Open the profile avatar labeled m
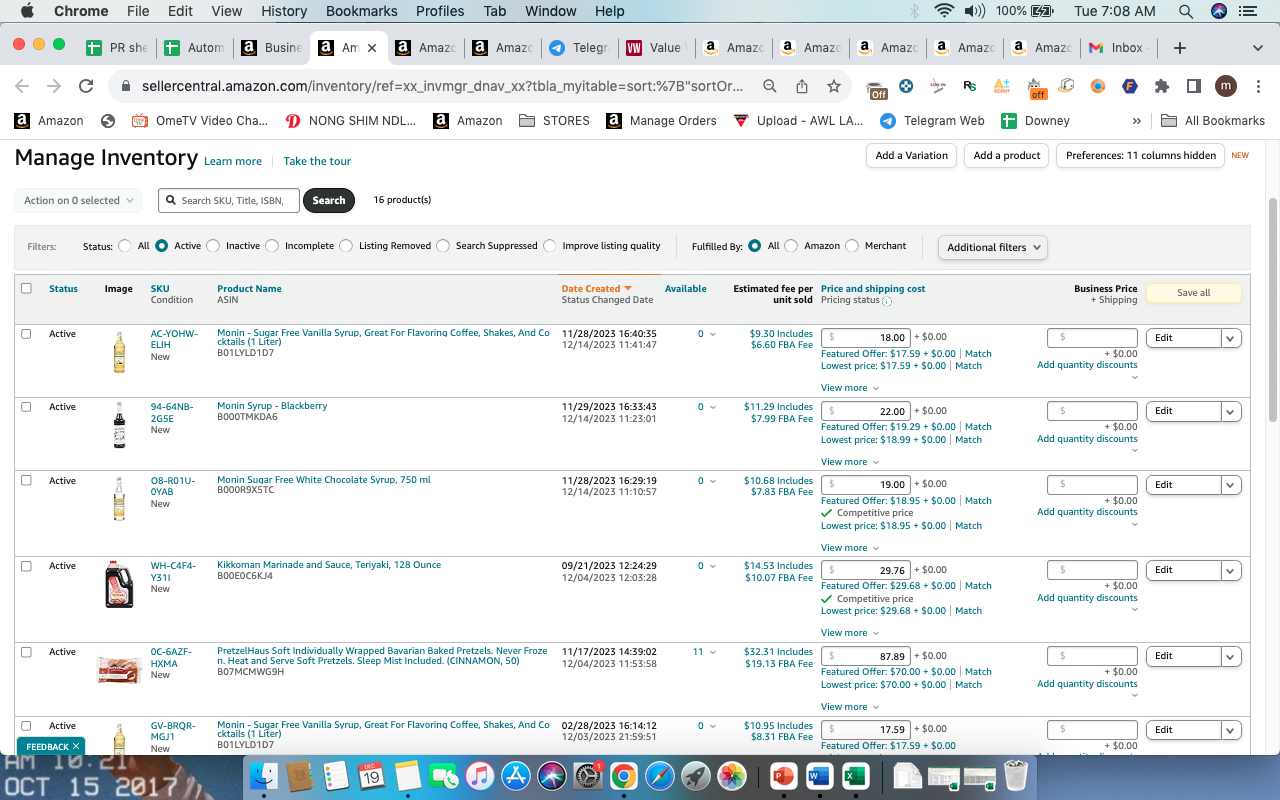 (x=1226, y=86)
